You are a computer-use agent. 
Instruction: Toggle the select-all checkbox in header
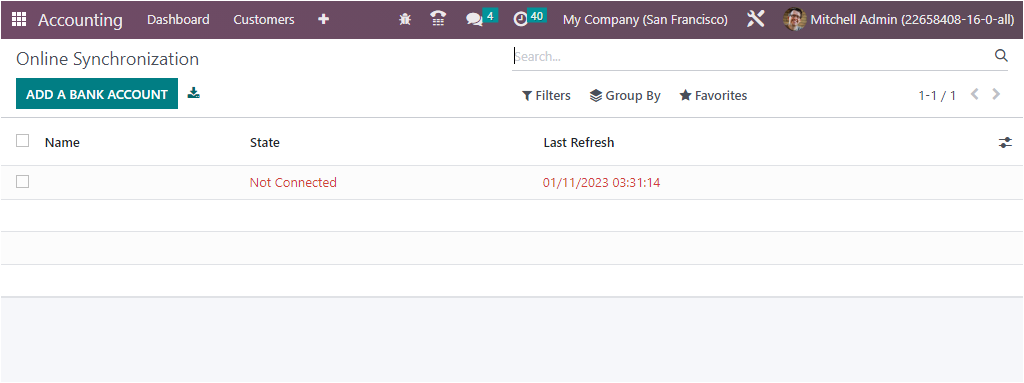click(23, 141)
